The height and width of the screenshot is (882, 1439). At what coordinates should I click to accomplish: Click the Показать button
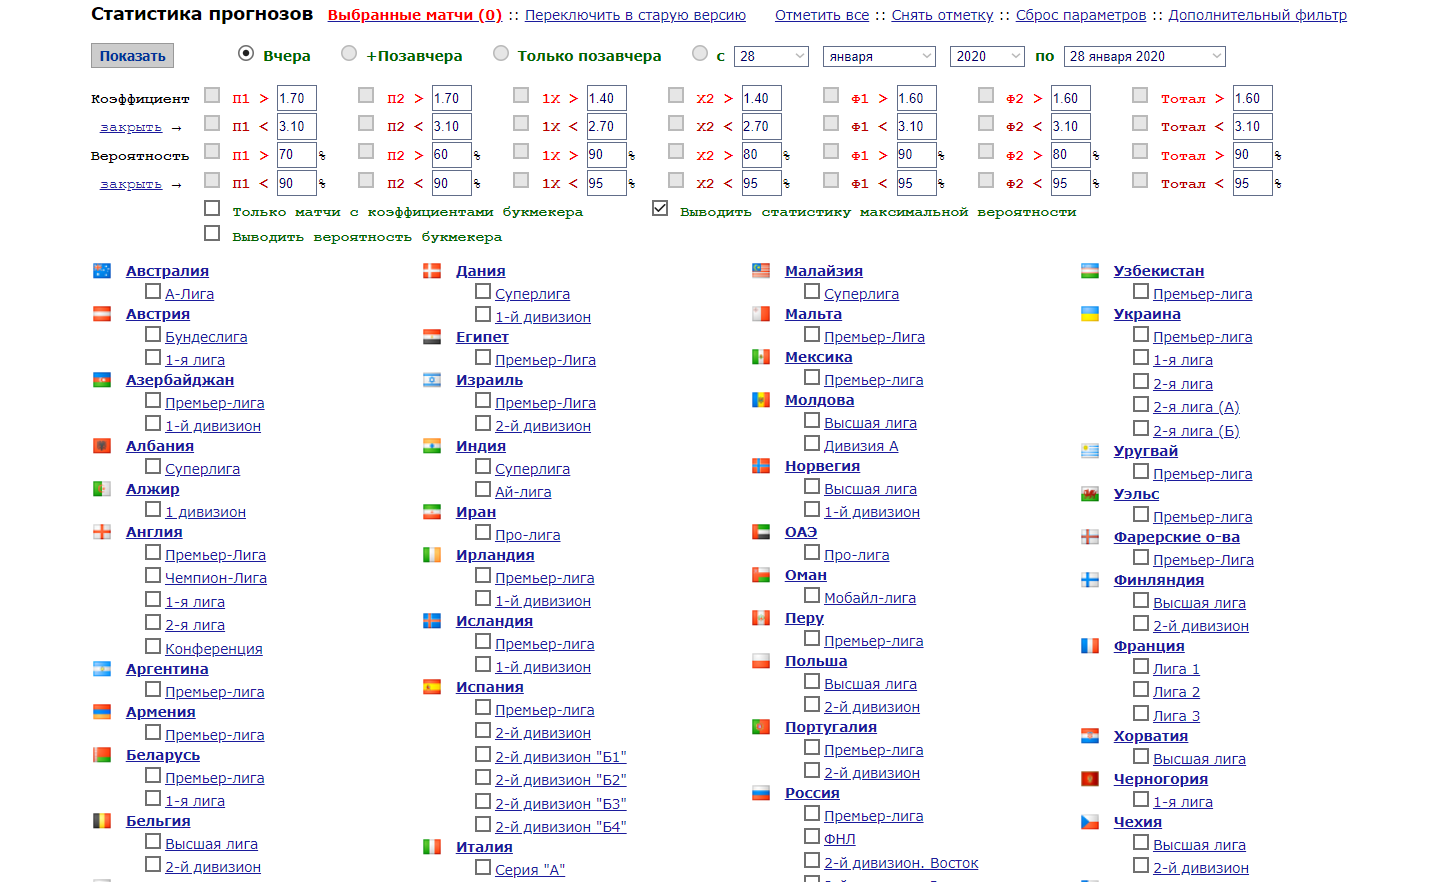[132, 56]
